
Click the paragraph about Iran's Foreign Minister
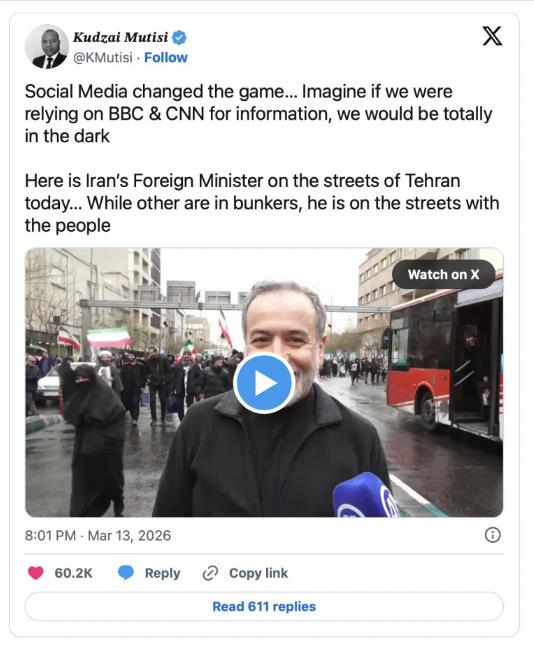pos(262,203)
